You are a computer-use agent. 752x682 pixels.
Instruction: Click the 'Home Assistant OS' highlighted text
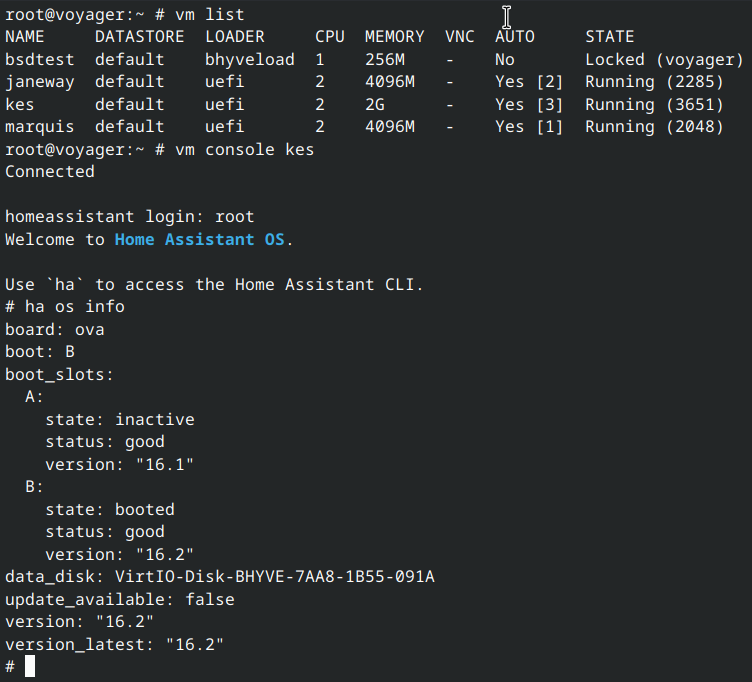click(x=199, y=240)
